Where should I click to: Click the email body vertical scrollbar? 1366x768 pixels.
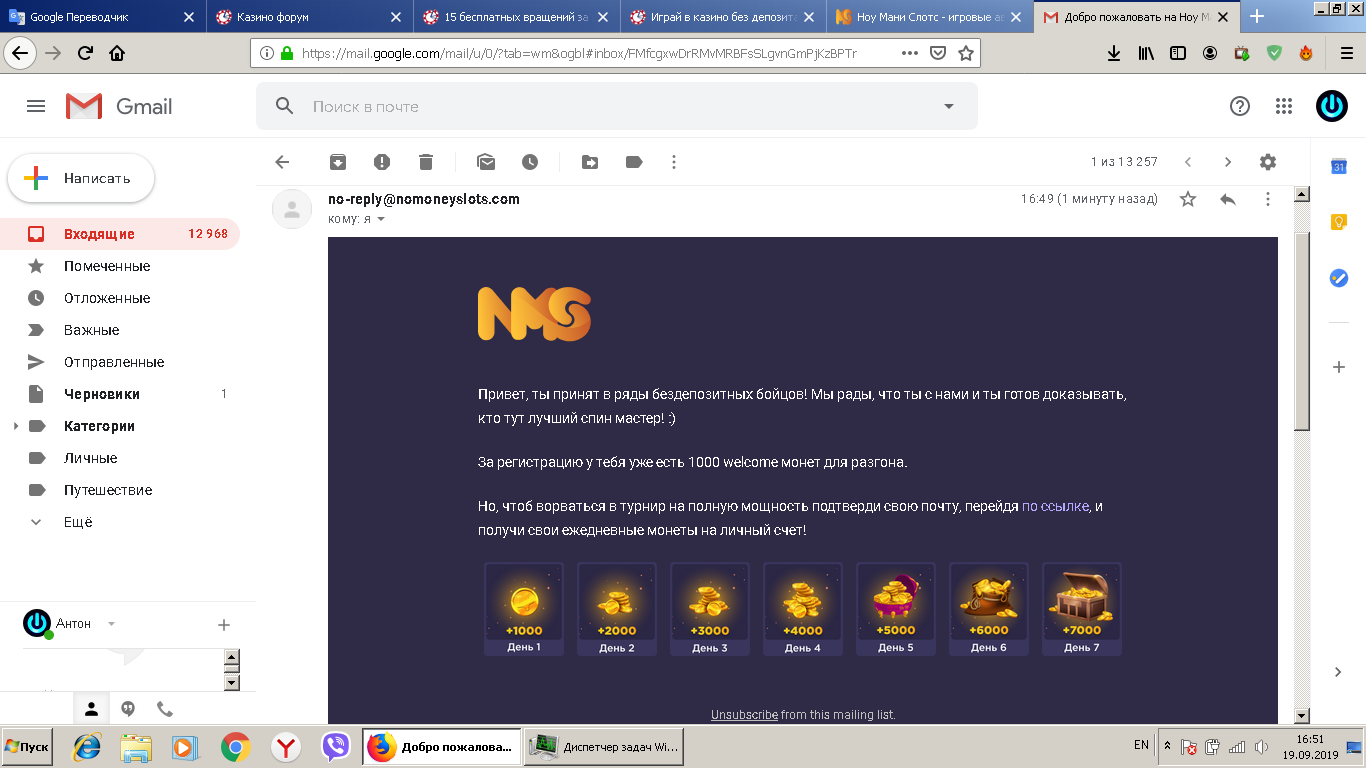click(x=1301, y=330)
